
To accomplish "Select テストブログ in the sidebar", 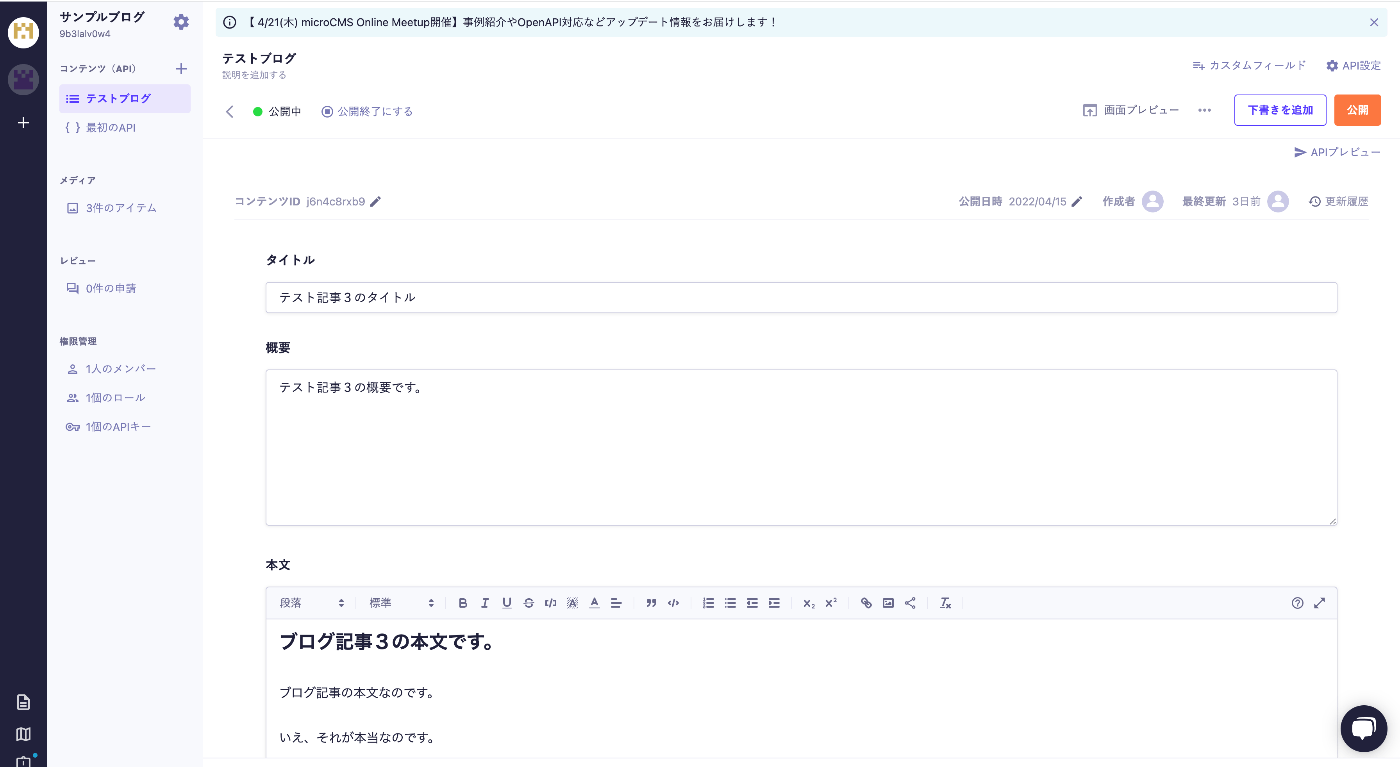I will 123,98.
